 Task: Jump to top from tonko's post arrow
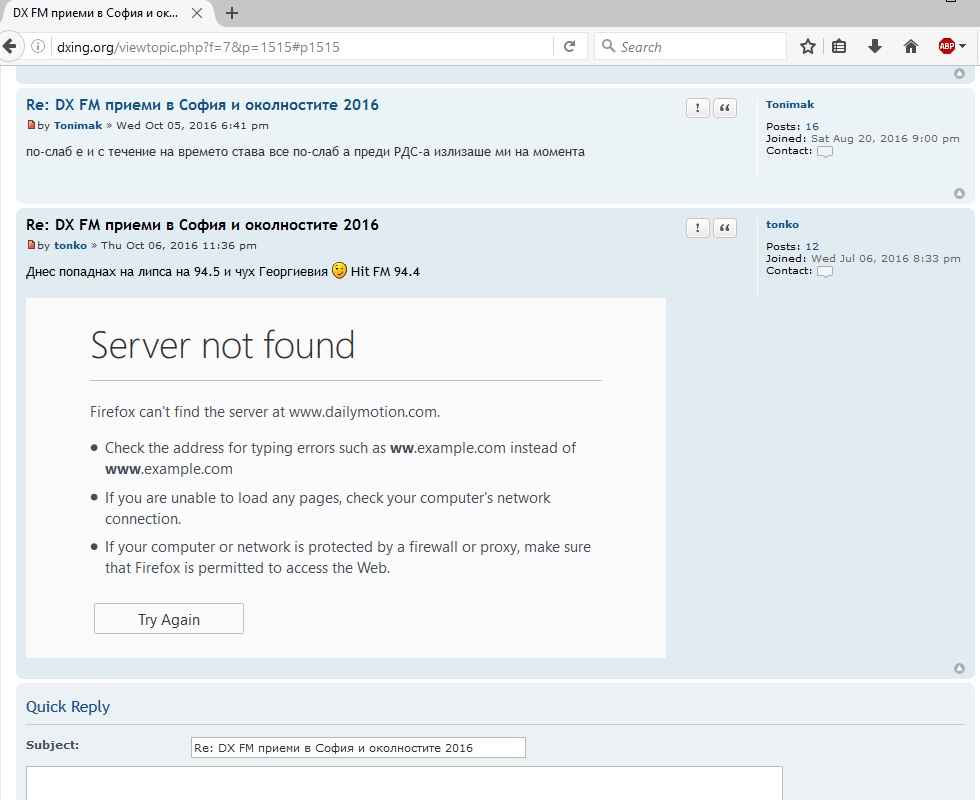click(x=959, y=669)
